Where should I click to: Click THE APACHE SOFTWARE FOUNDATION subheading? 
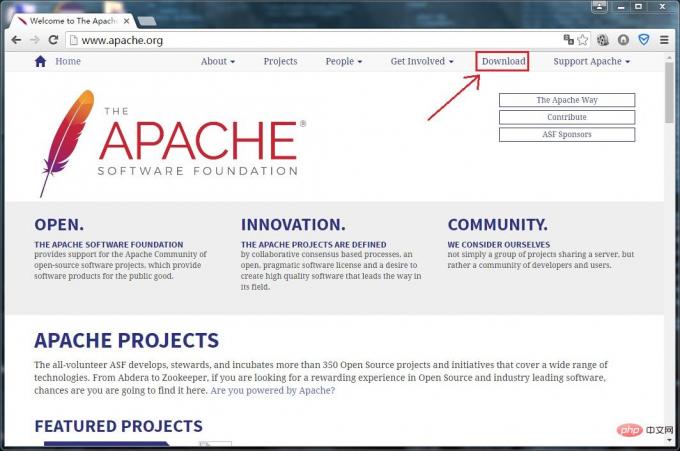(x=109, y=245)
